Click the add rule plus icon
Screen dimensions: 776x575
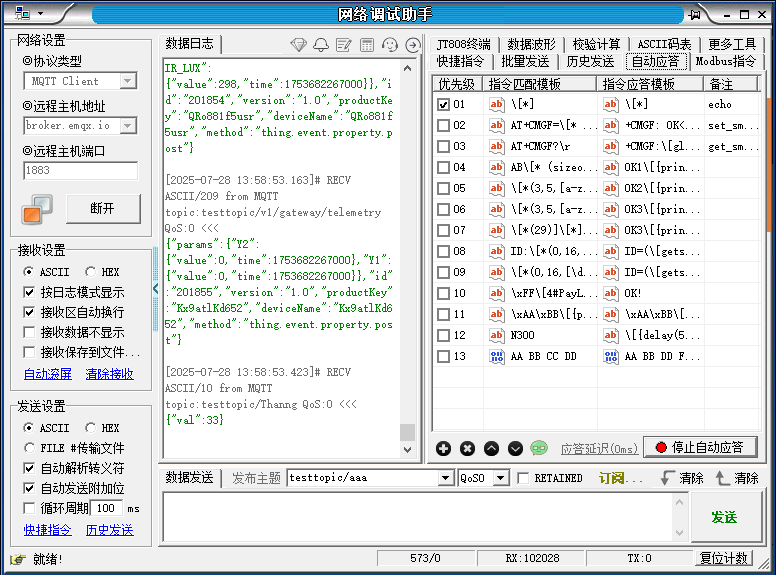tap(443, 448)
